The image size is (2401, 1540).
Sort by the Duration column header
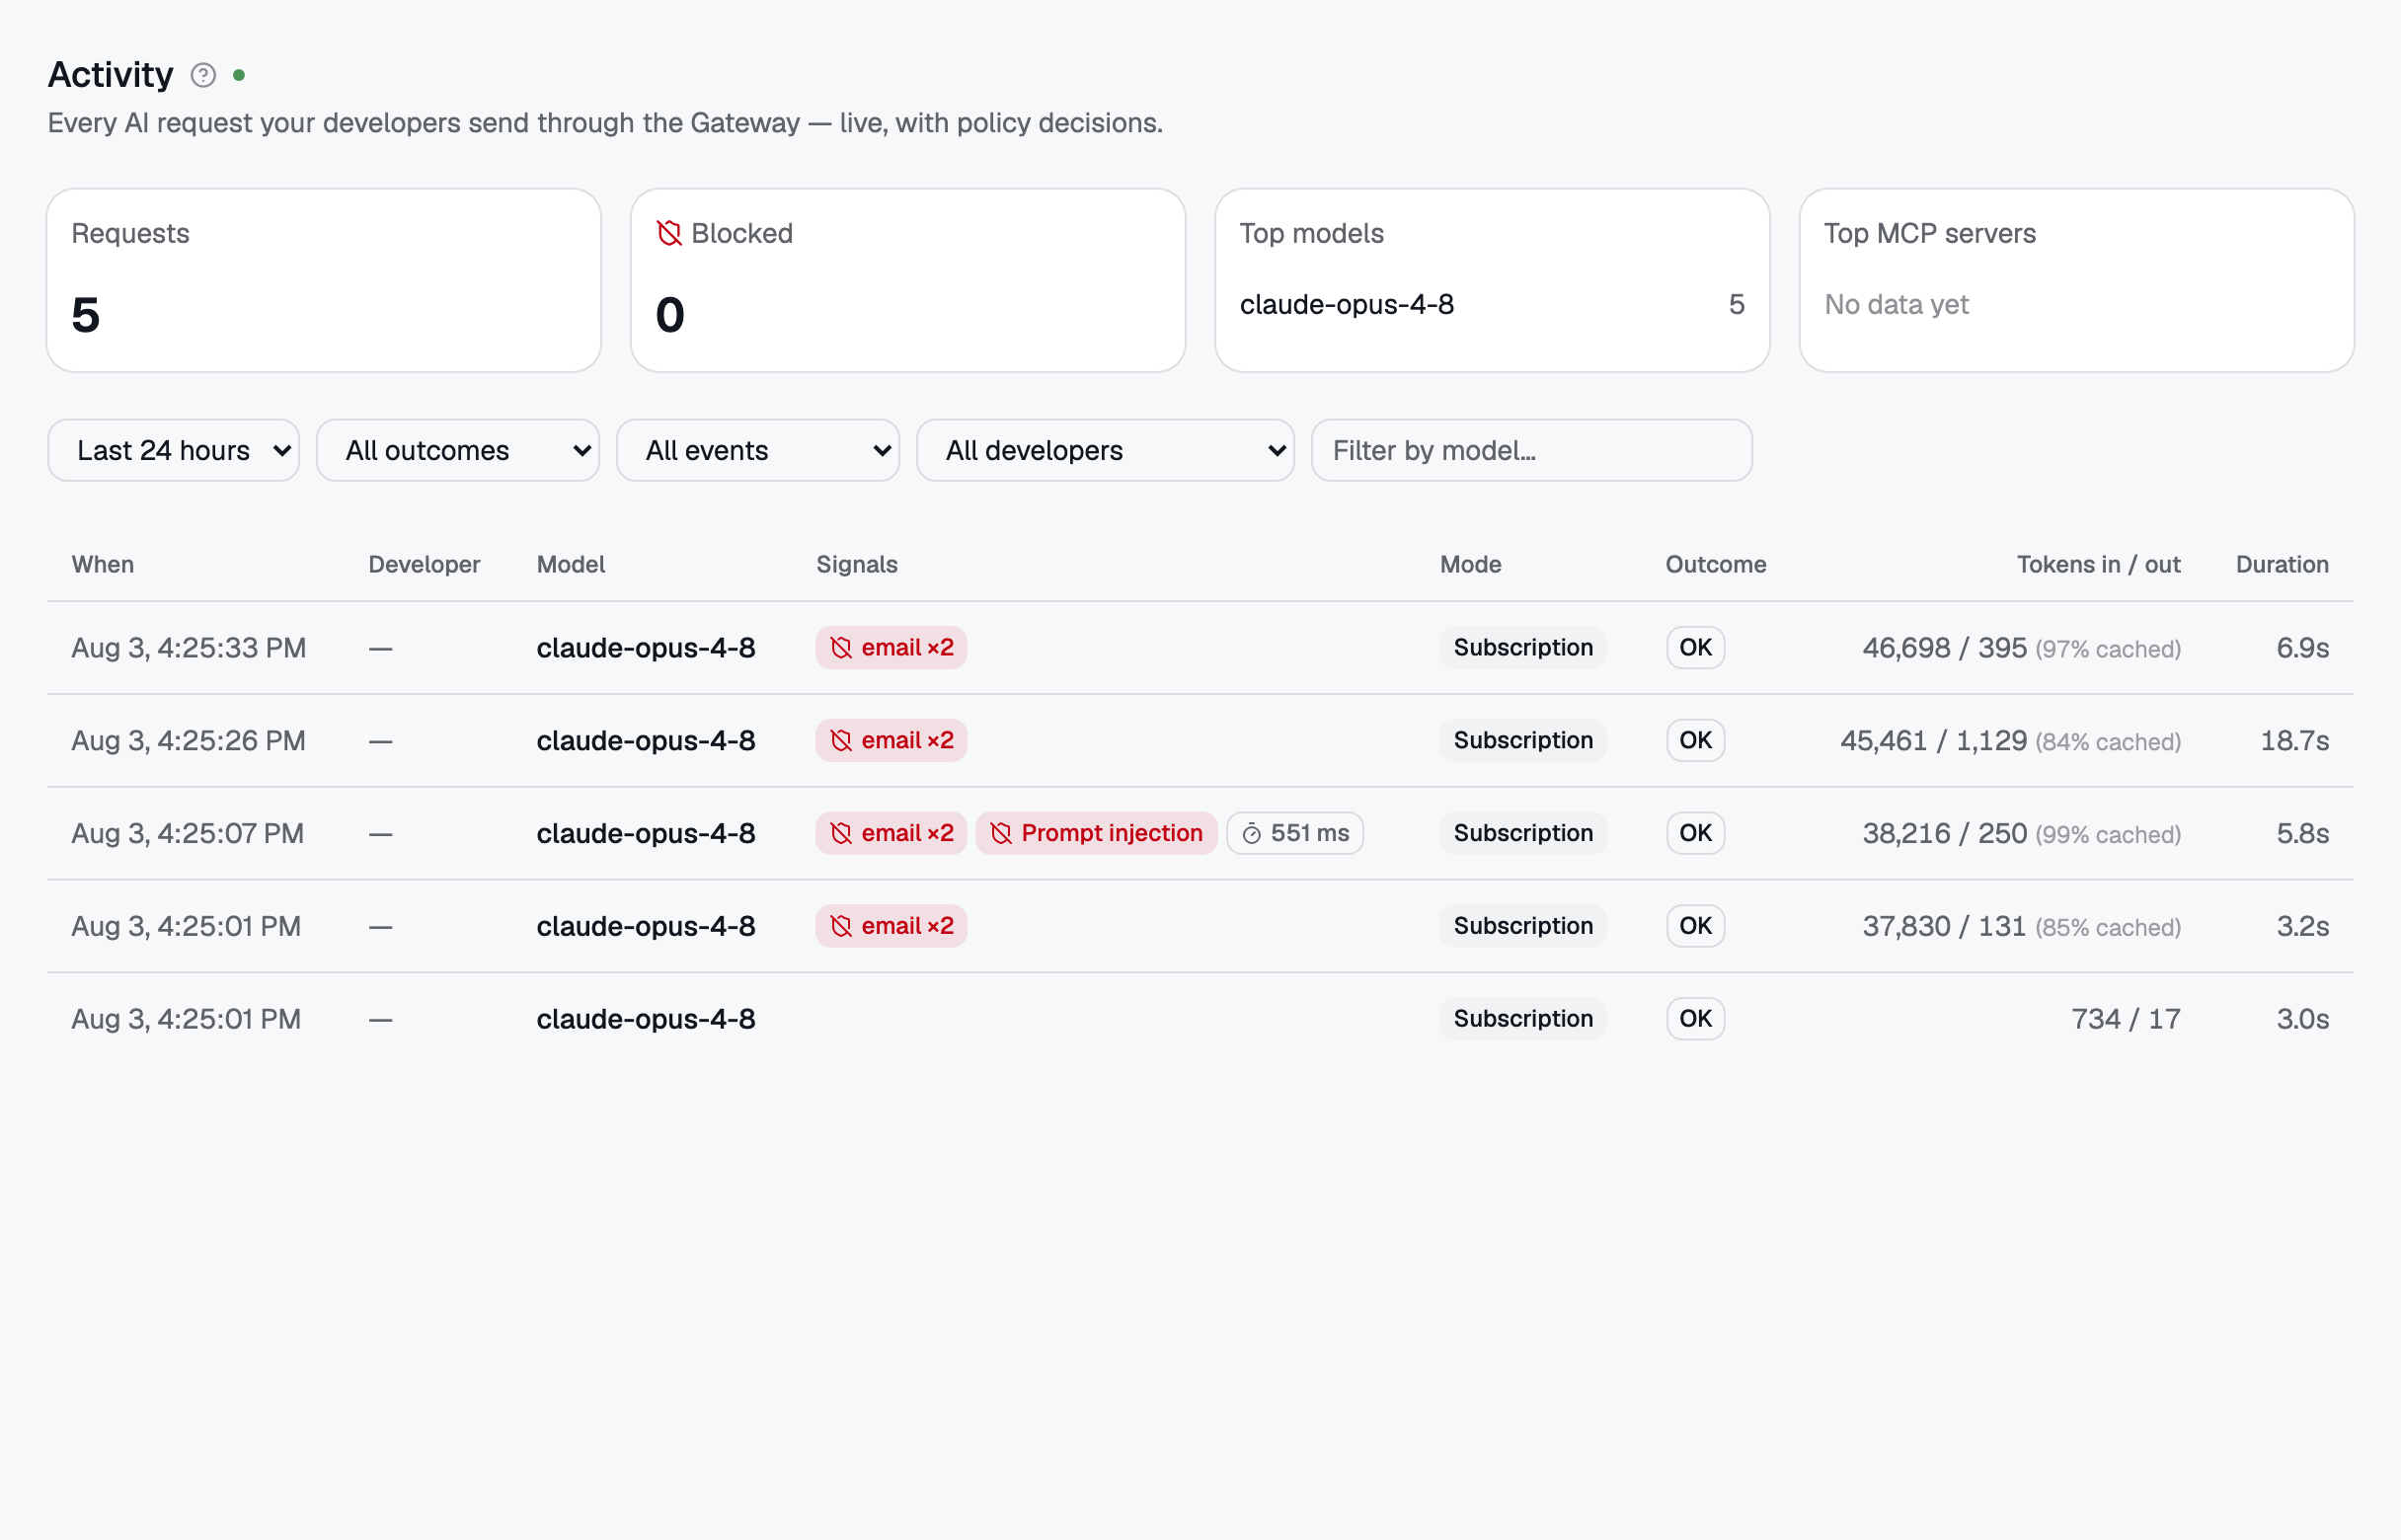click(2283, 565)
